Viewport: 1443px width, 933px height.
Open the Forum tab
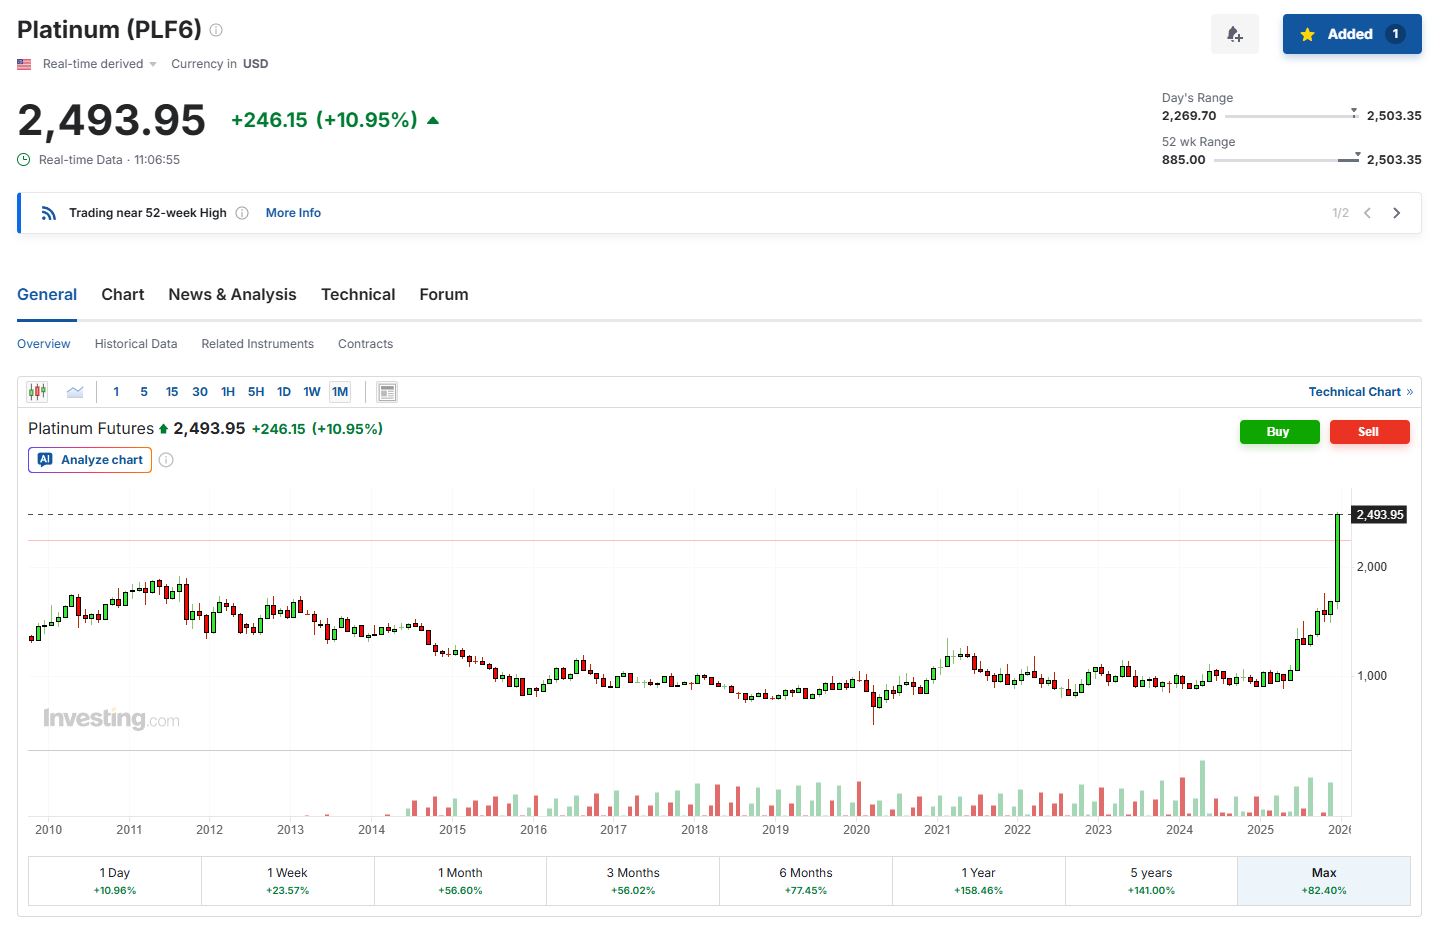click(x=444, y=295)
